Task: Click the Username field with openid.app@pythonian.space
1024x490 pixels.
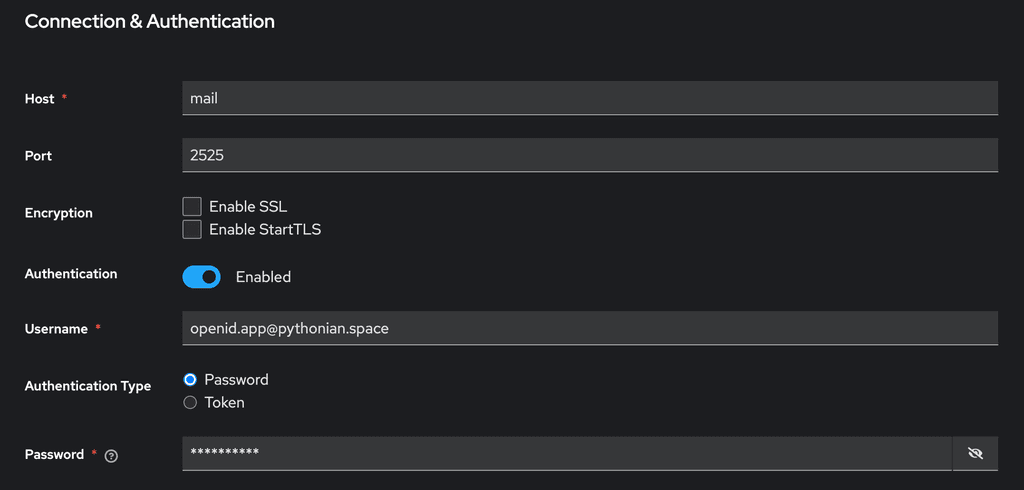Action: [x=590, y=328]
